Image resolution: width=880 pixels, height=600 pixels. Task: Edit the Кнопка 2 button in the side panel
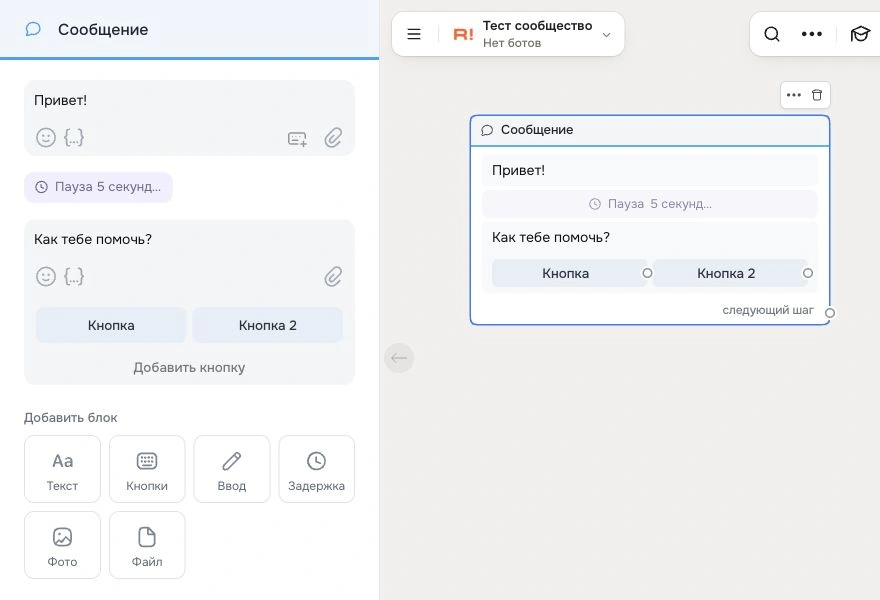point(268,325)
